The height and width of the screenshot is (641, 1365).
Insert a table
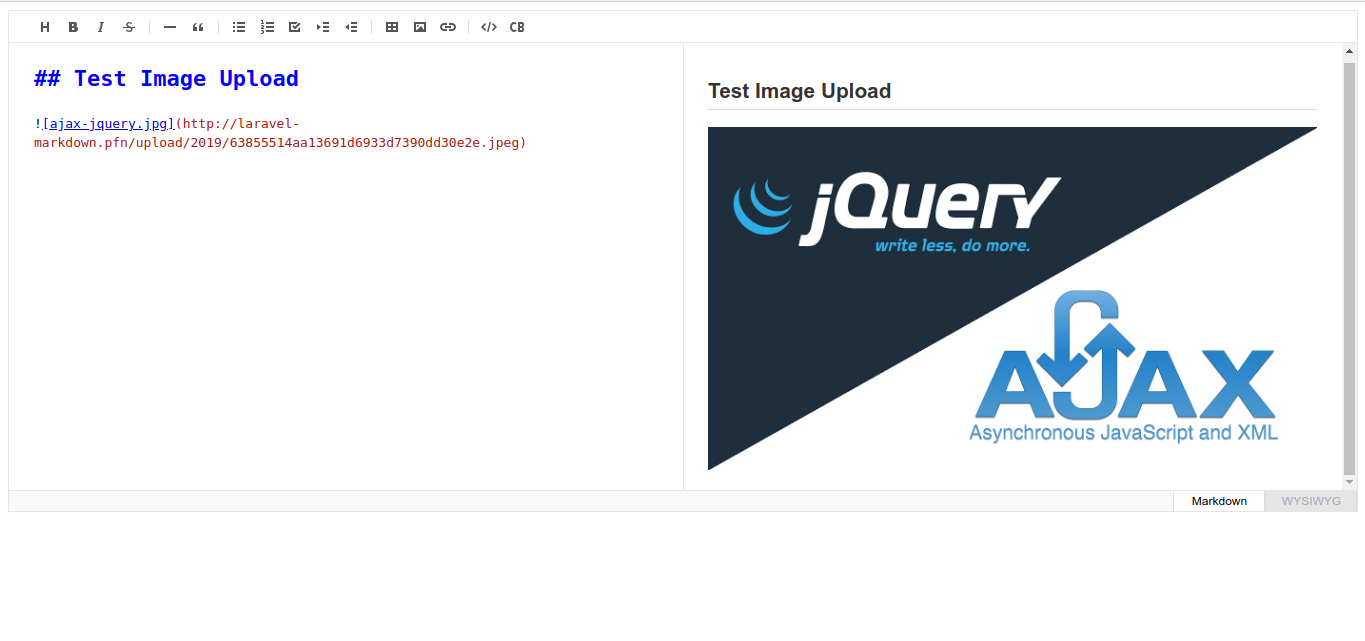coord(392,27)
